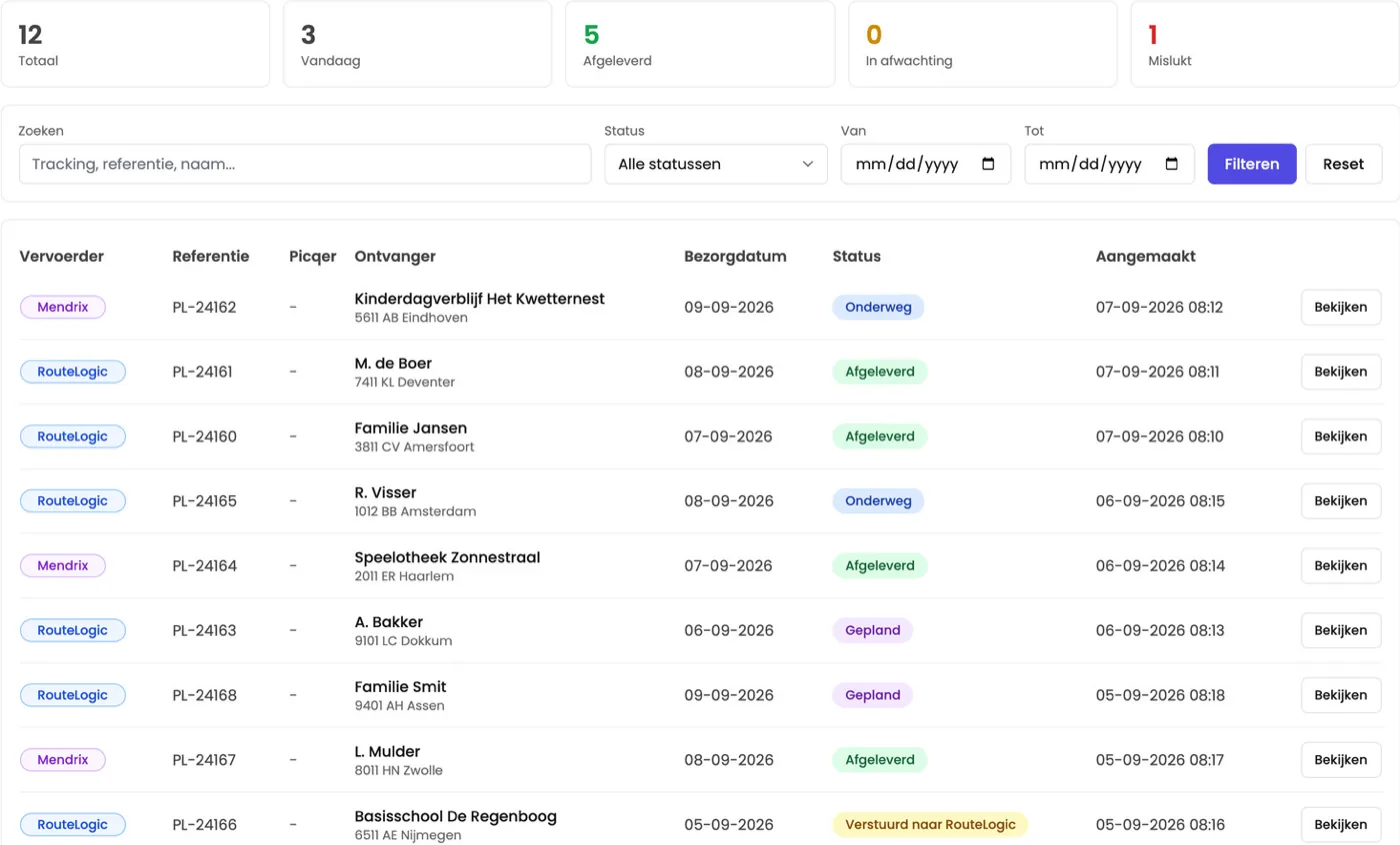The height and width of the screenshot is (845, 1400).
Task: Click recipient Kinderdagverblijf Het Kwetternest
Action: [x=480, y=298]
